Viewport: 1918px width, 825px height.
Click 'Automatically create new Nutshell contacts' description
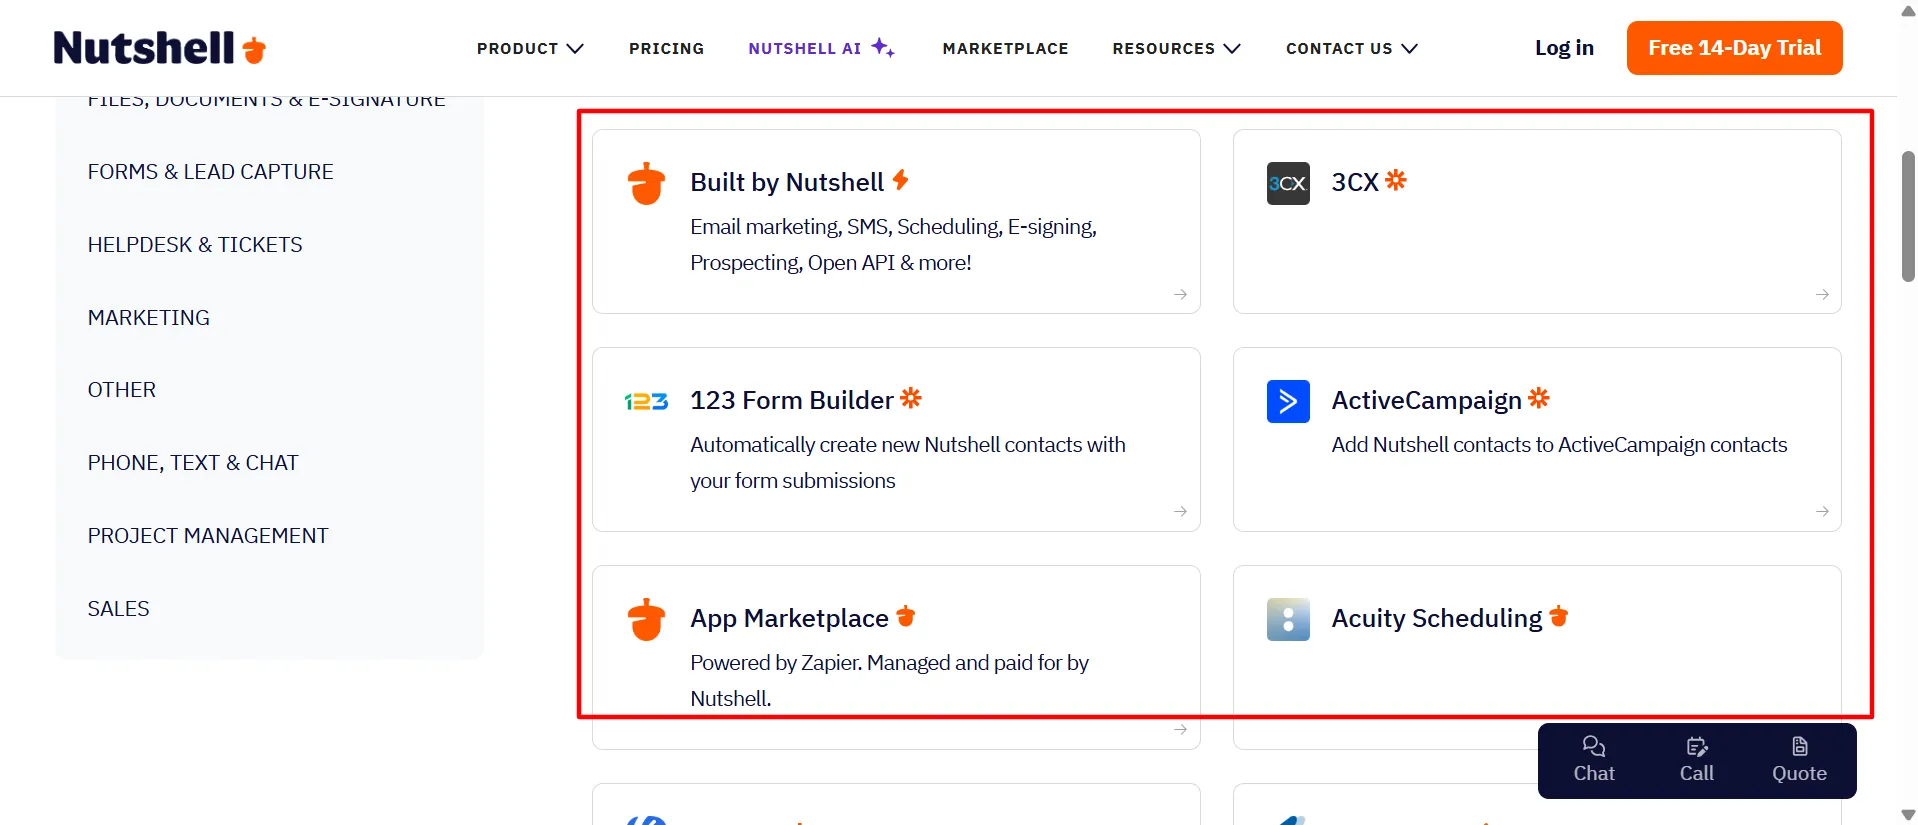pyautogui.click(x=908, y=463)
